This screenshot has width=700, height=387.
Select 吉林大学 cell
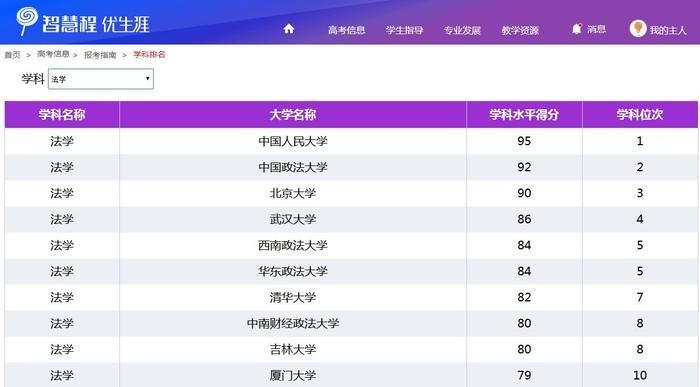coord(293,349)
